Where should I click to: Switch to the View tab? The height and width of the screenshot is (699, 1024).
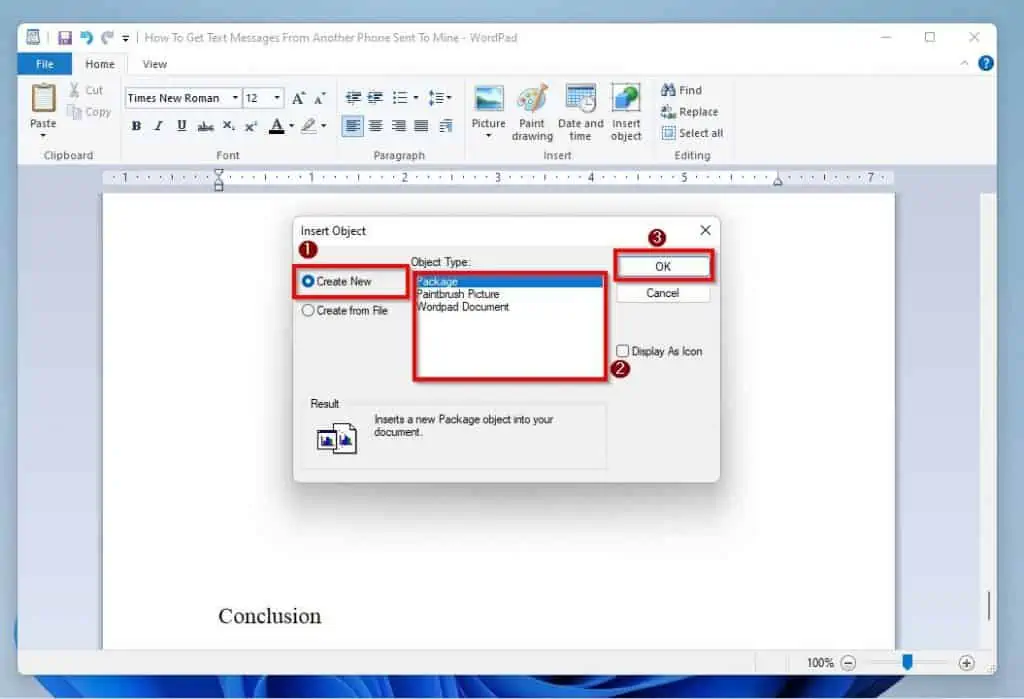155,64
